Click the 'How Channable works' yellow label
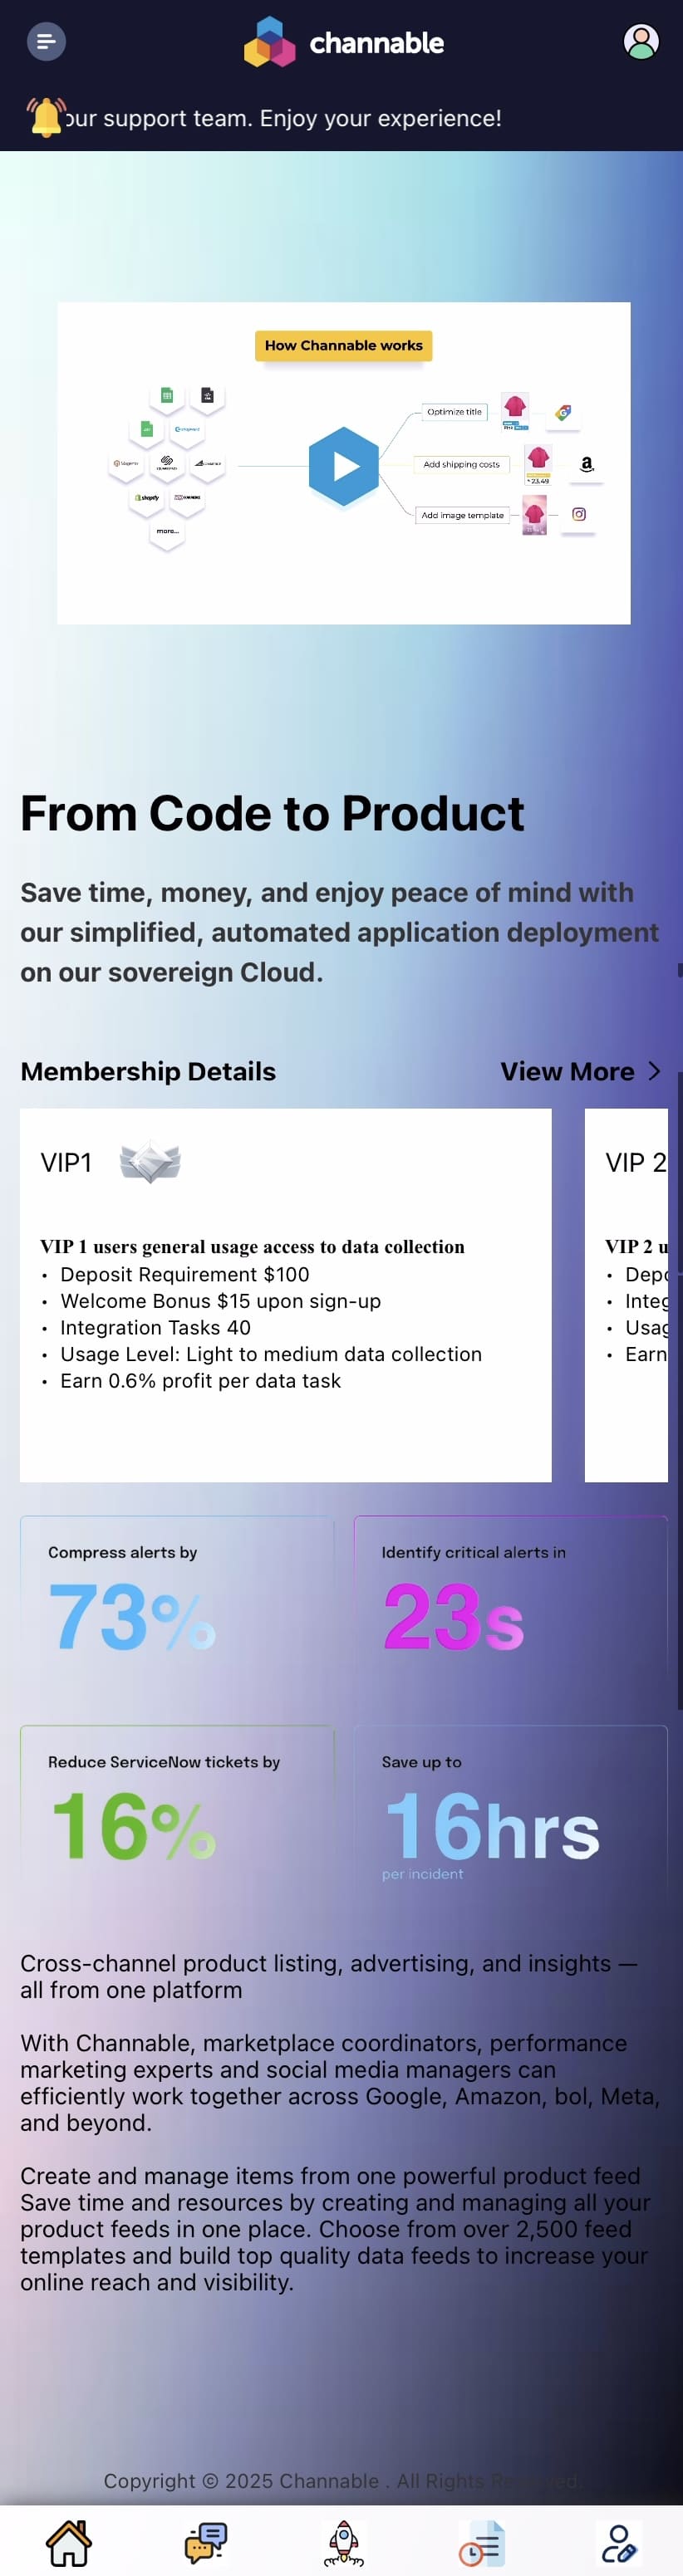Image resolution: width=683 pixels, height=2576 pixels. (x=343, y=345)
